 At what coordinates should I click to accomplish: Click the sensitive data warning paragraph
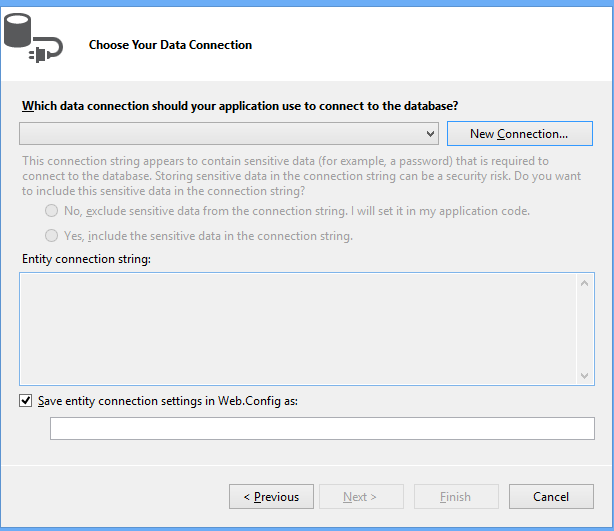coord(285,175)
